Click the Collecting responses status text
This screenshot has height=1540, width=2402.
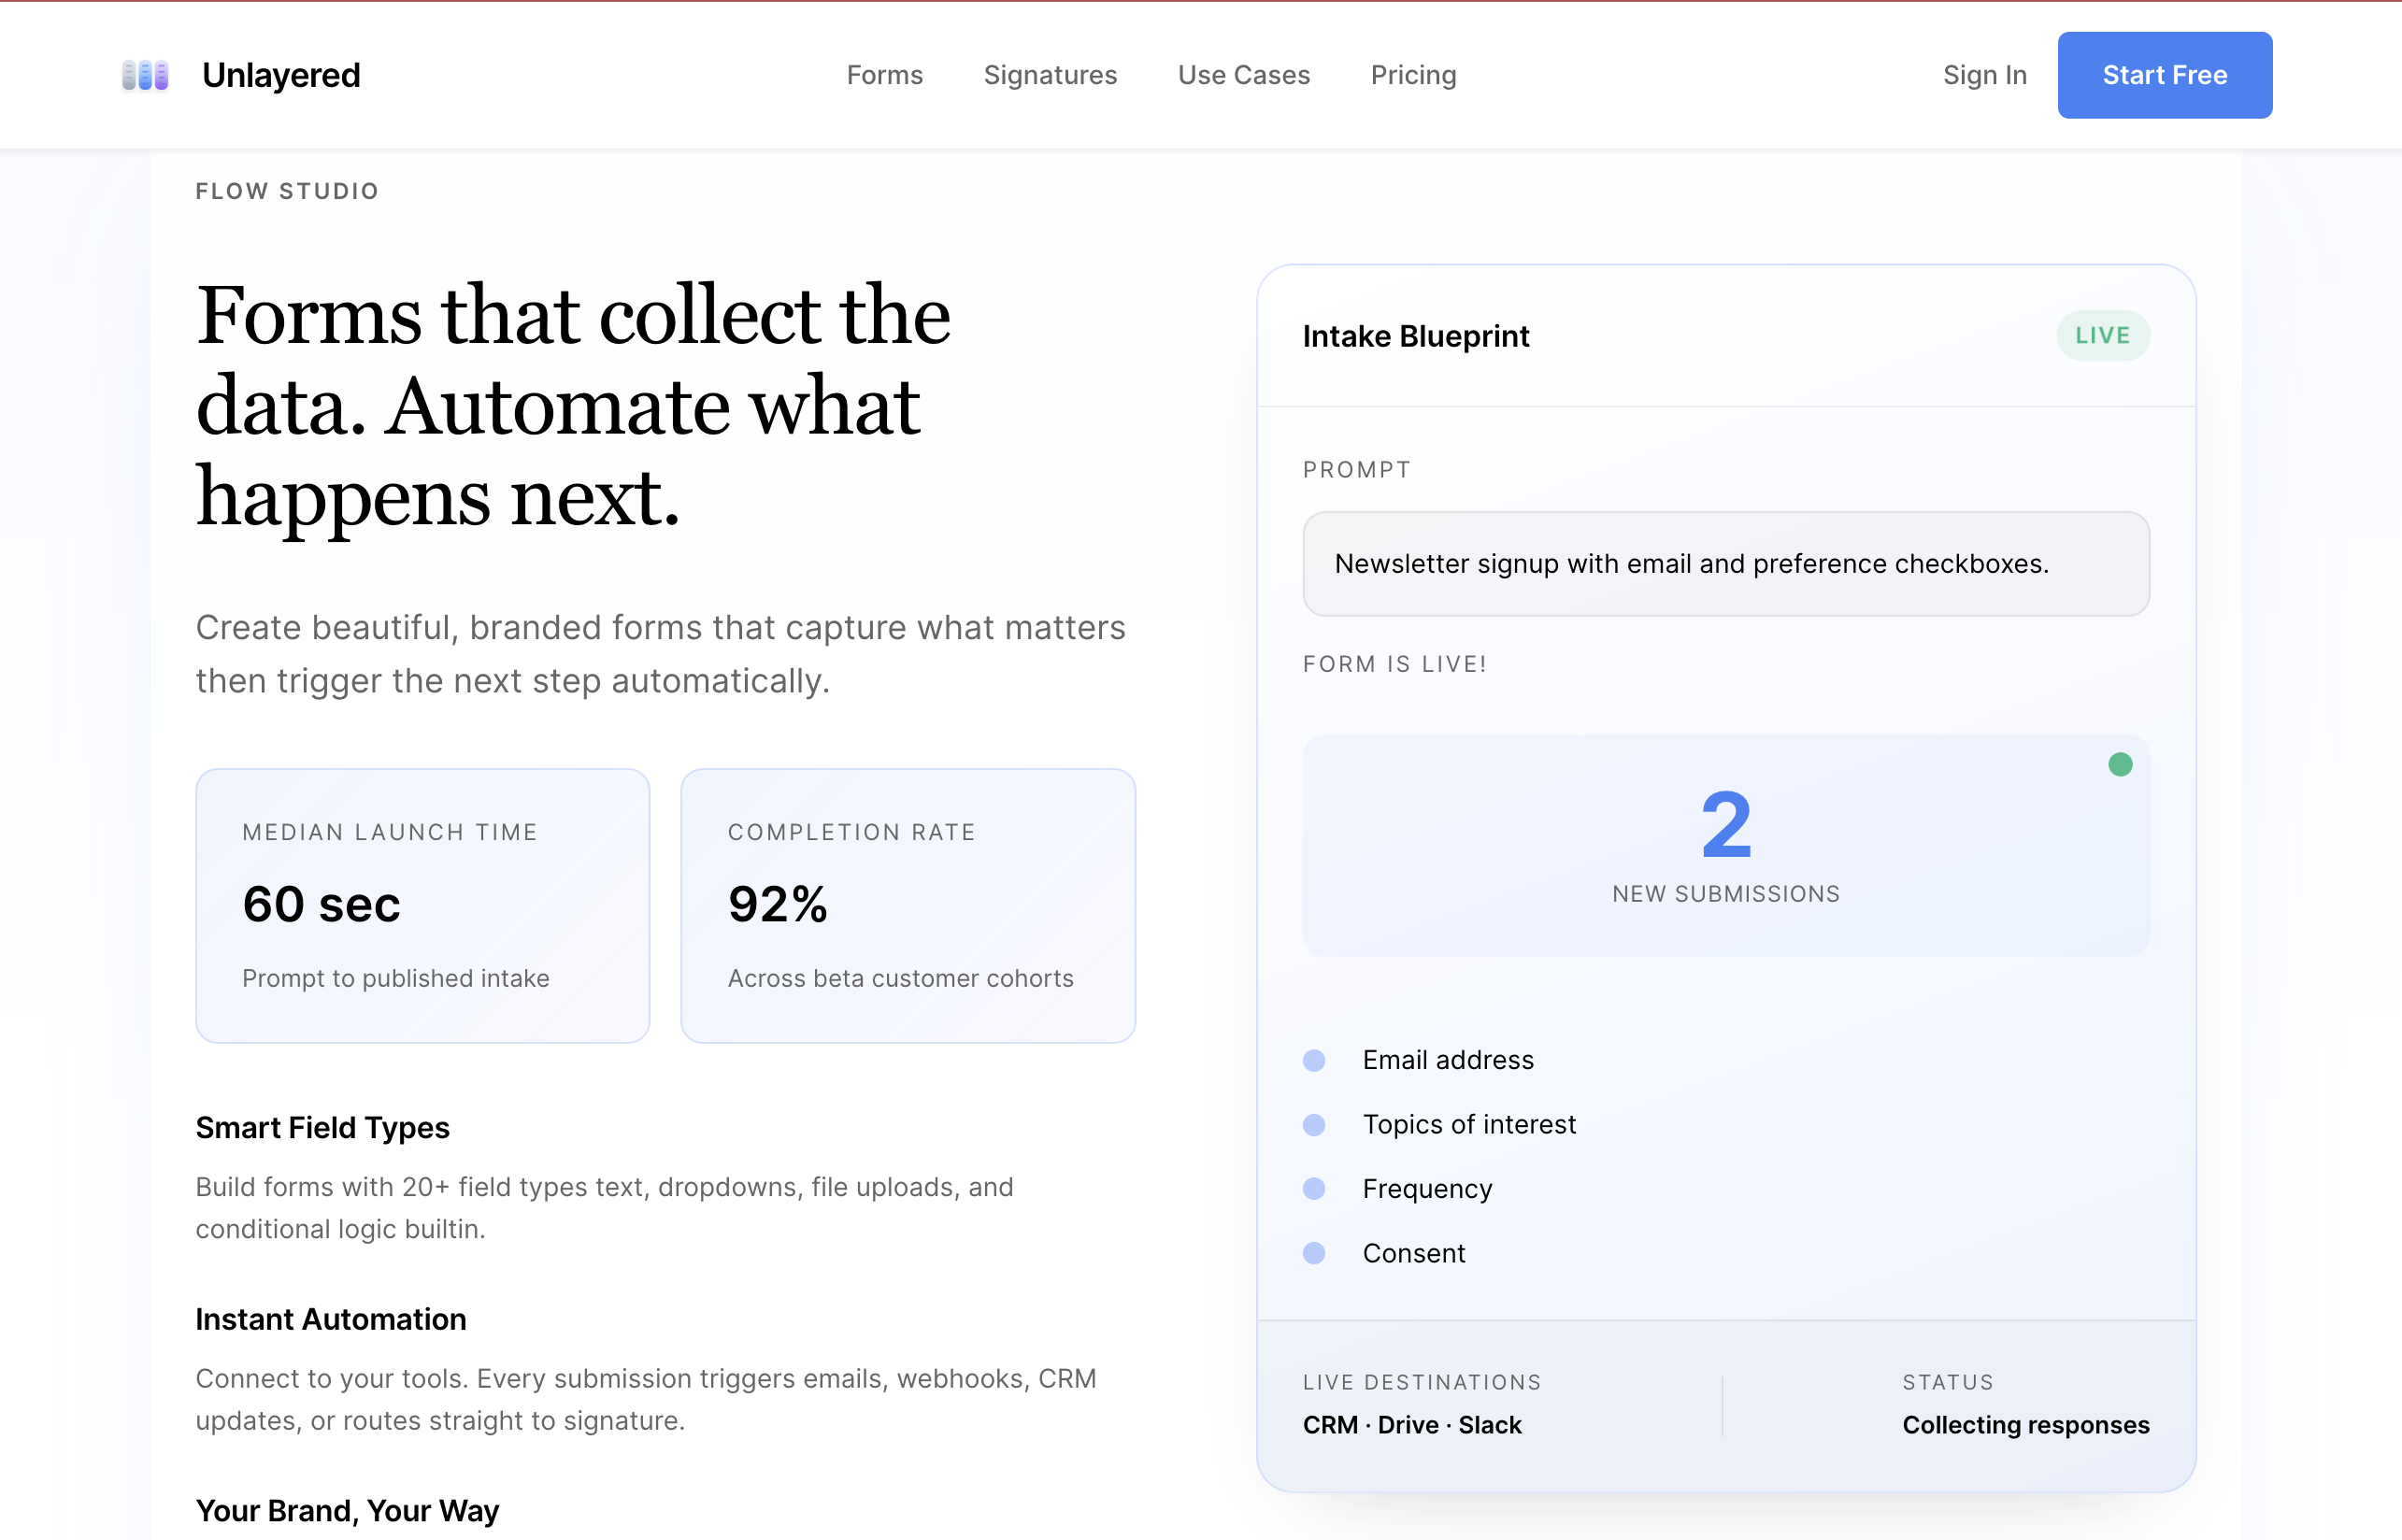[x=2025, y=1425]
